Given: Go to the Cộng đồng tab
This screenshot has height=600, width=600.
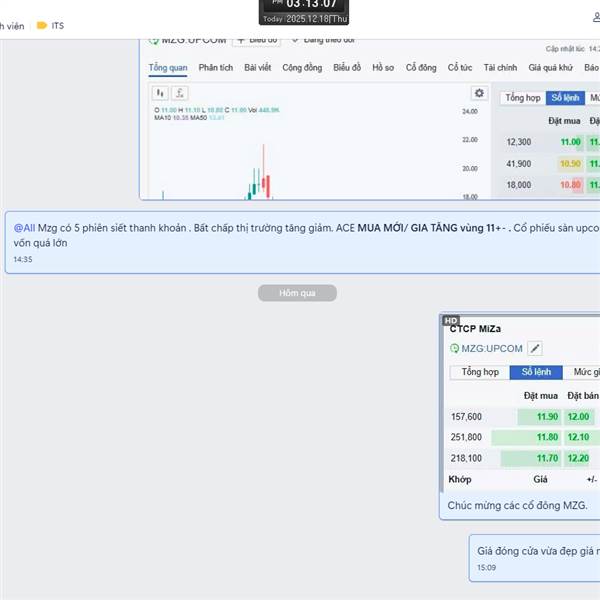Looking at the screenshot, I should tap(302, 68).
